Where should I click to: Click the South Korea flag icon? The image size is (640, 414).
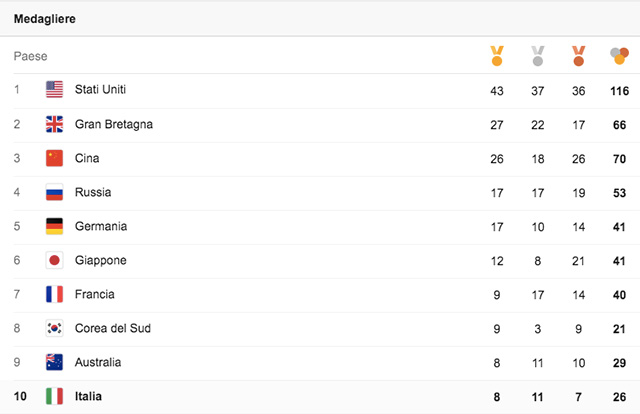[x=55, y=328]
